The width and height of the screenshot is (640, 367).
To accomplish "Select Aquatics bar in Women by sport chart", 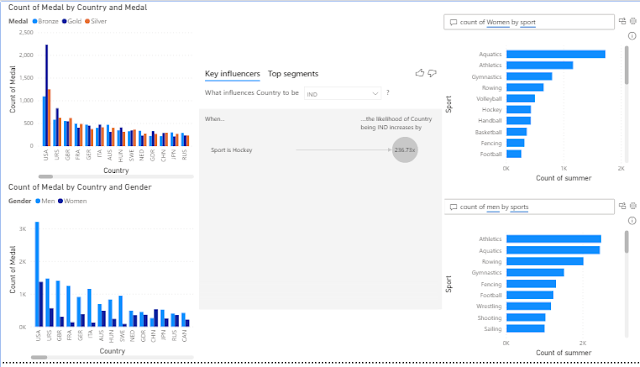I will pos(556,54).
